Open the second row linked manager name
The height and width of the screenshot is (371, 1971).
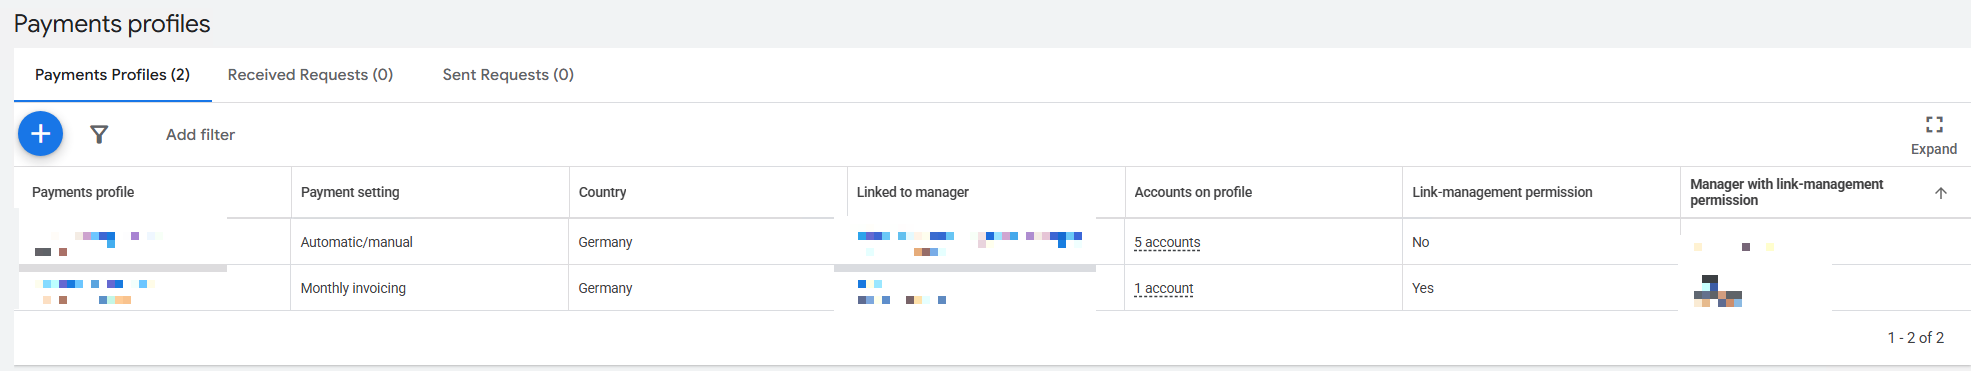pos(901,292)
